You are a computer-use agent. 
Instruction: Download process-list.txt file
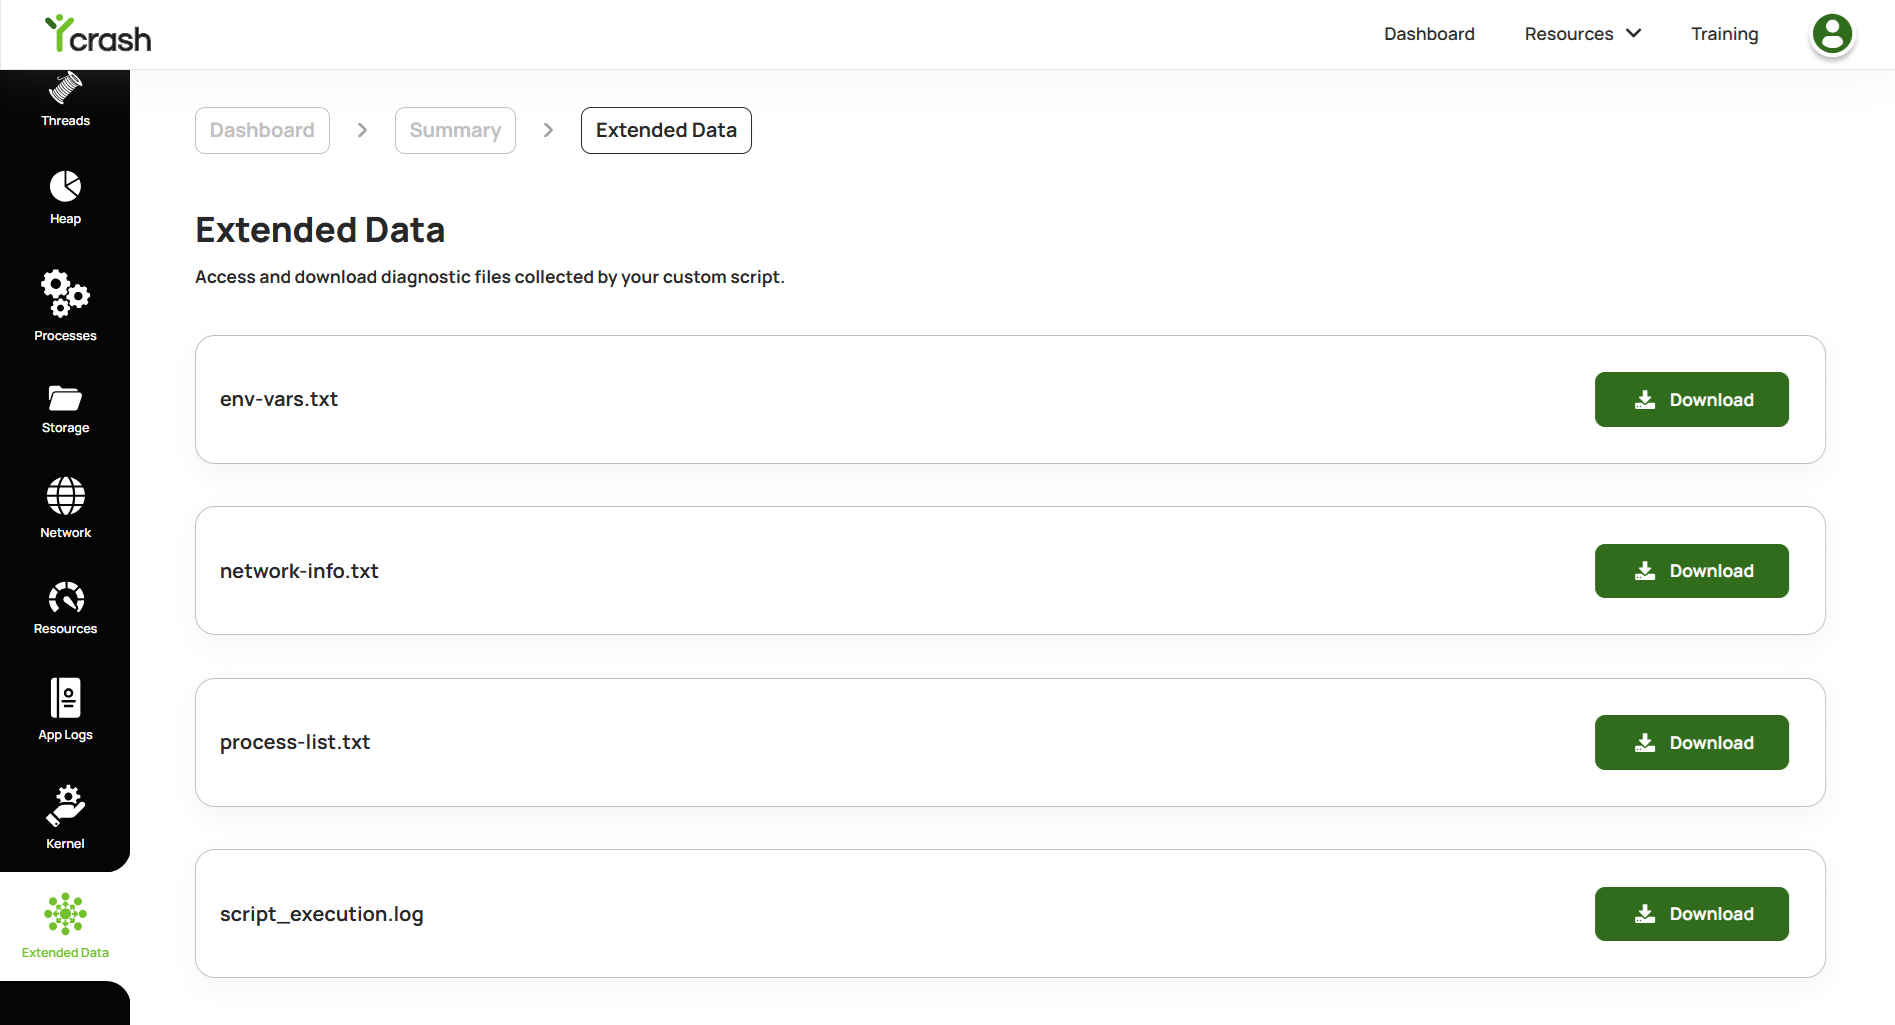coord(1691,743)
